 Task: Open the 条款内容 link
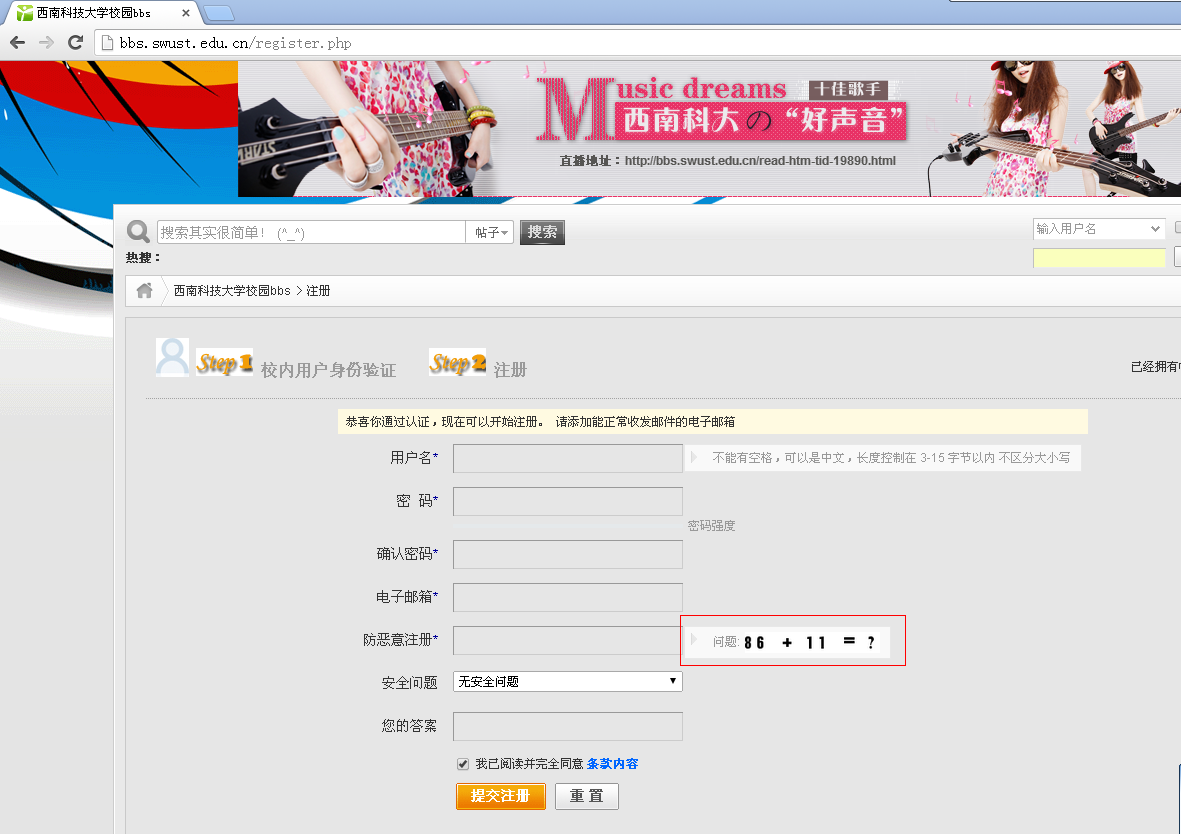pyautogui.click(x=612, y=764)
